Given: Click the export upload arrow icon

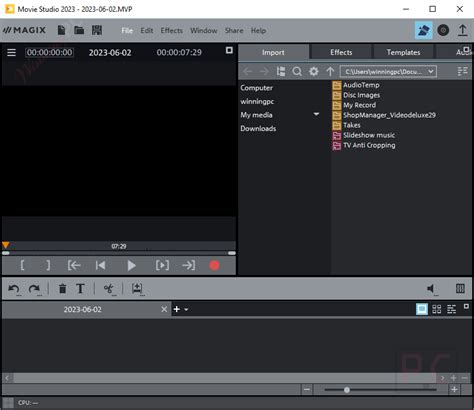Looking at the screenshot, I should click(x=462, y=30).
